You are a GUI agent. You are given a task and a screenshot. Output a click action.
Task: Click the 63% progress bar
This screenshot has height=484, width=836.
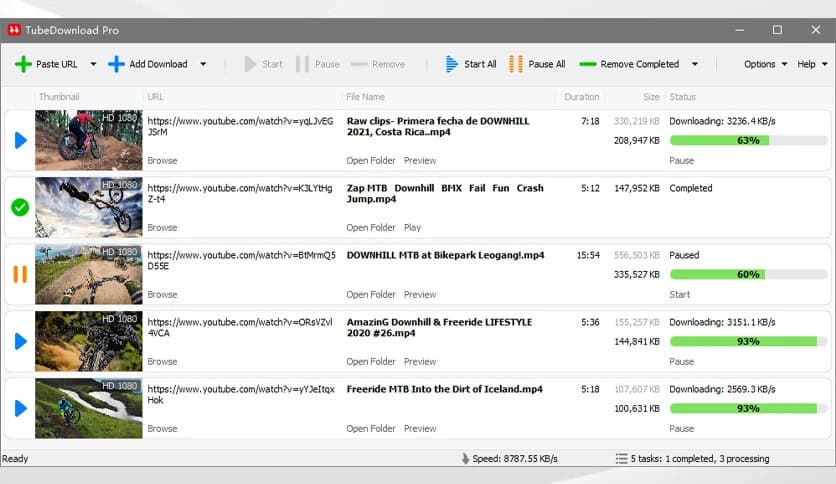pos(748,140)
